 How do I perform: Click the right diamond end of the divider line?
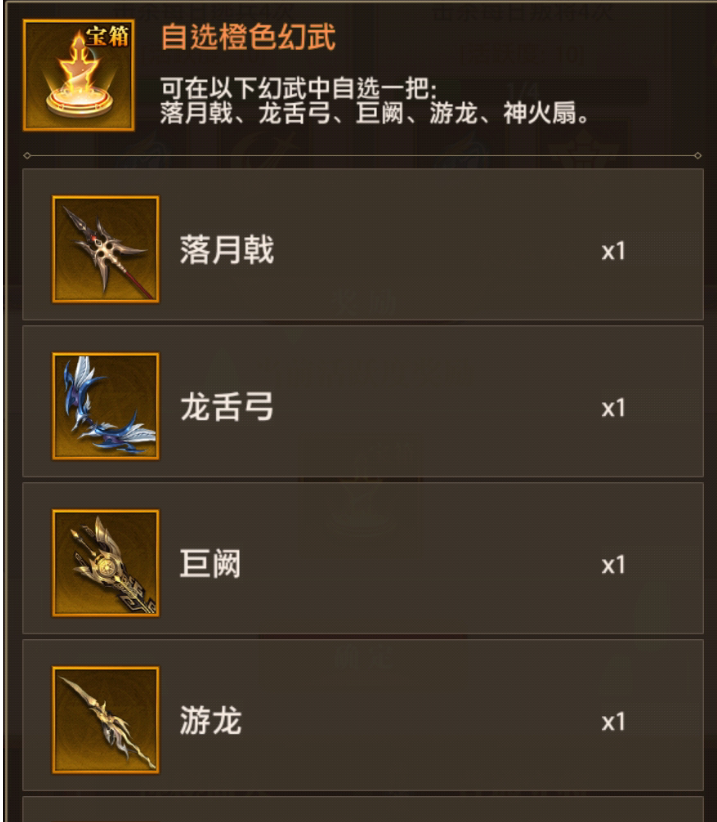tap(698, 156)
